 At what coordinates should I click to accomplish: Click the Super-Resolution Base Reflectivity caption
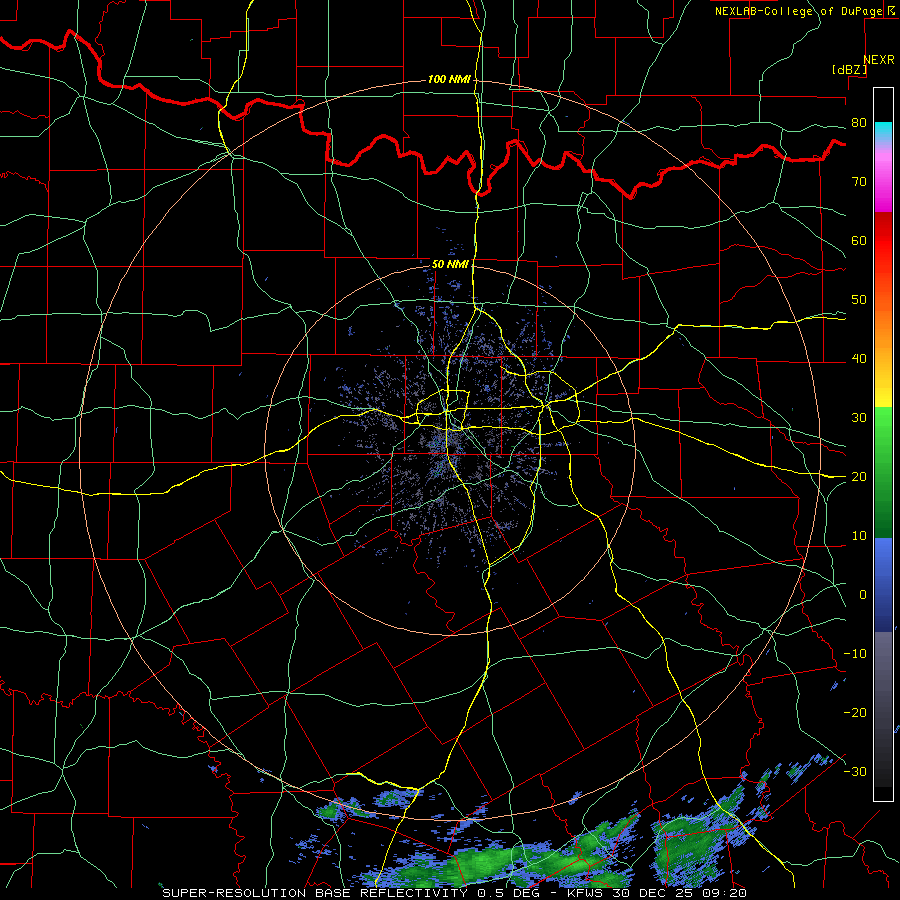[454, 893]
